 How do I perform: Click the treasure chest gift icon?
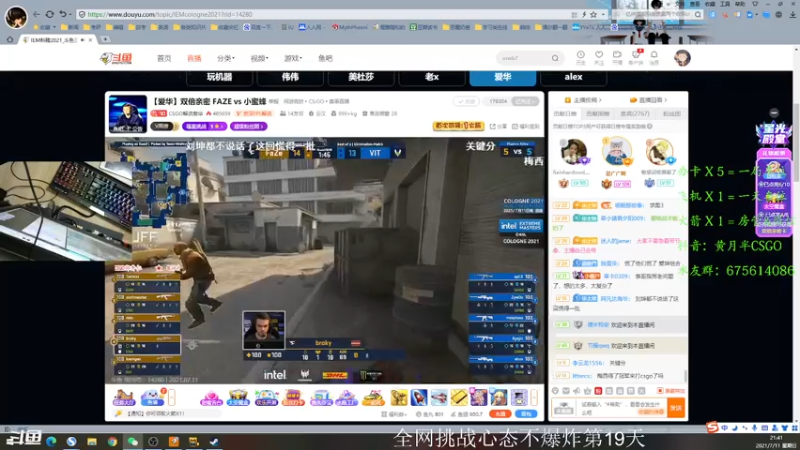point(238,398)
